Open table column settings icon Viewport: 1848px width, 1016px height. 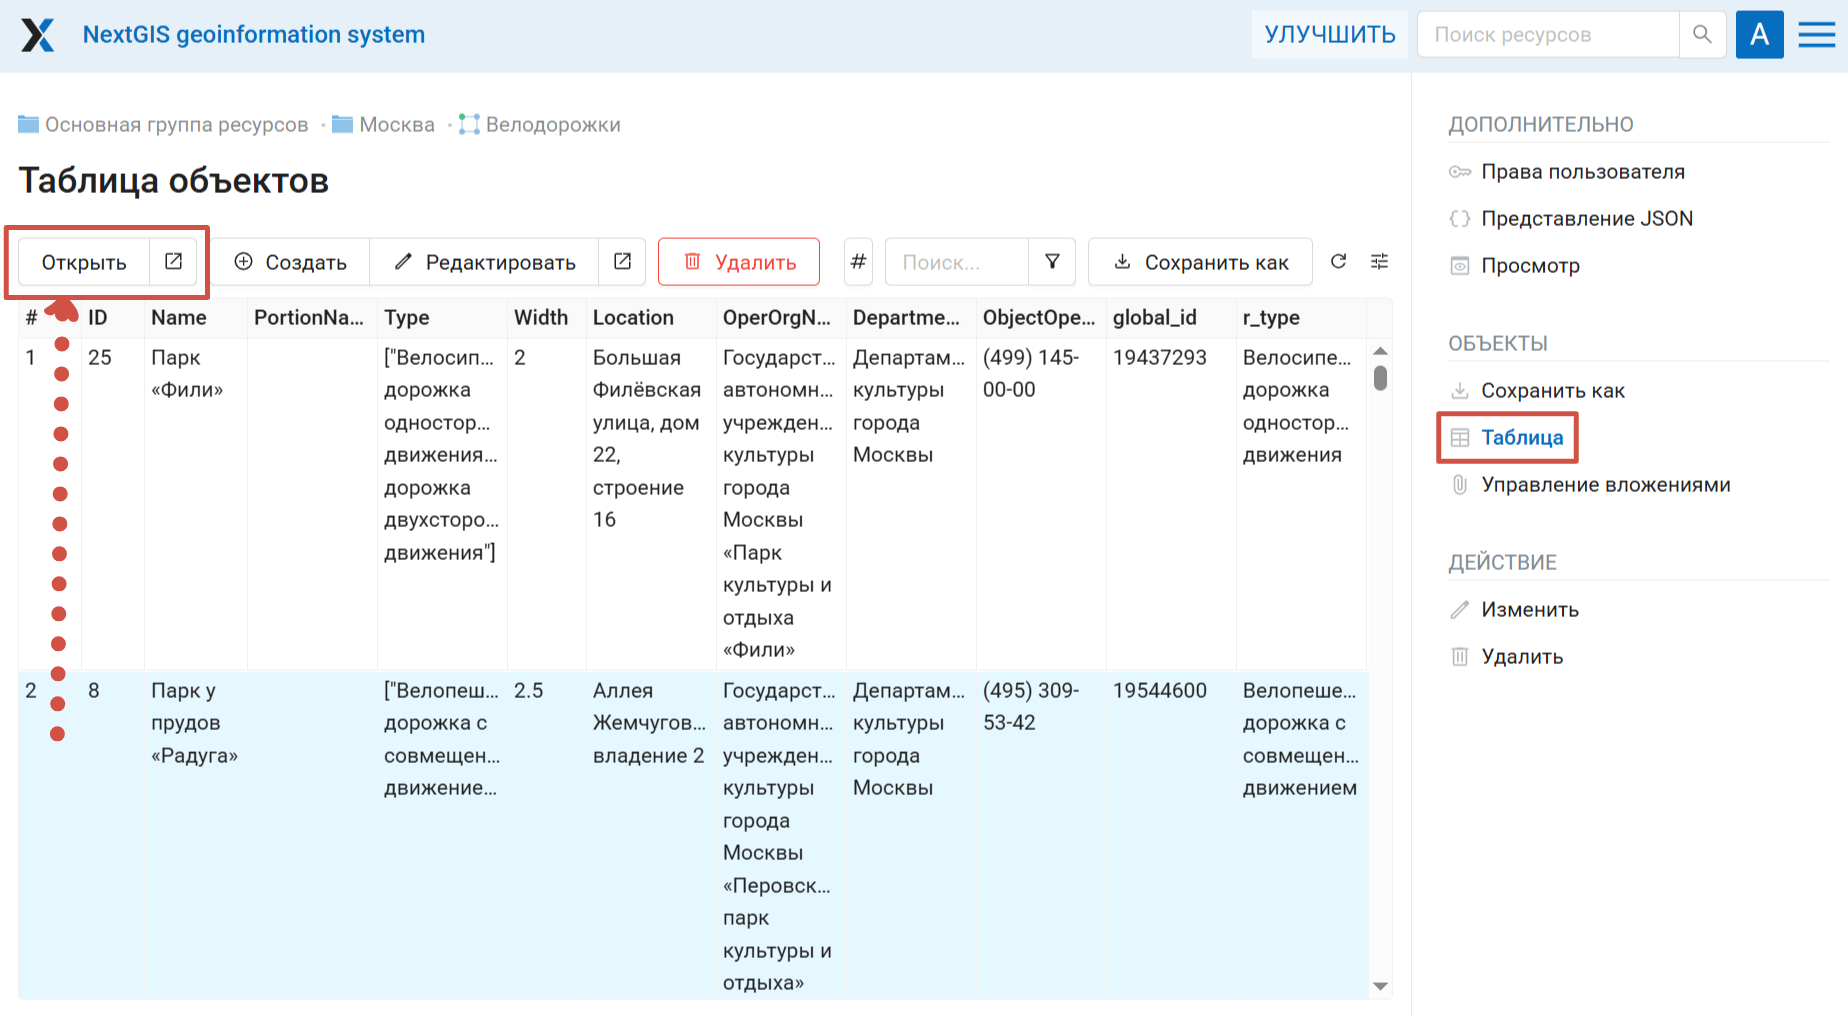(1379, 262)
